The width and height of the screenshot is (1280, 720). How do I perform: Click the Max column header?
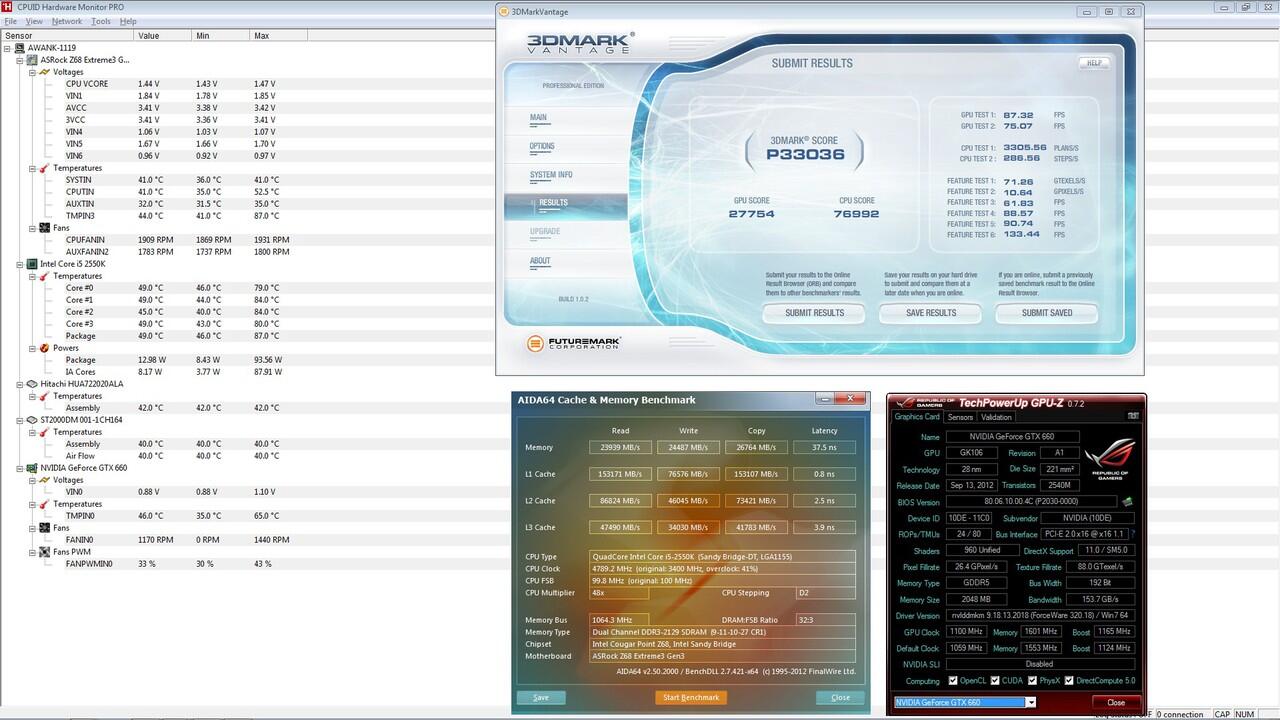[x=279, y=36]
